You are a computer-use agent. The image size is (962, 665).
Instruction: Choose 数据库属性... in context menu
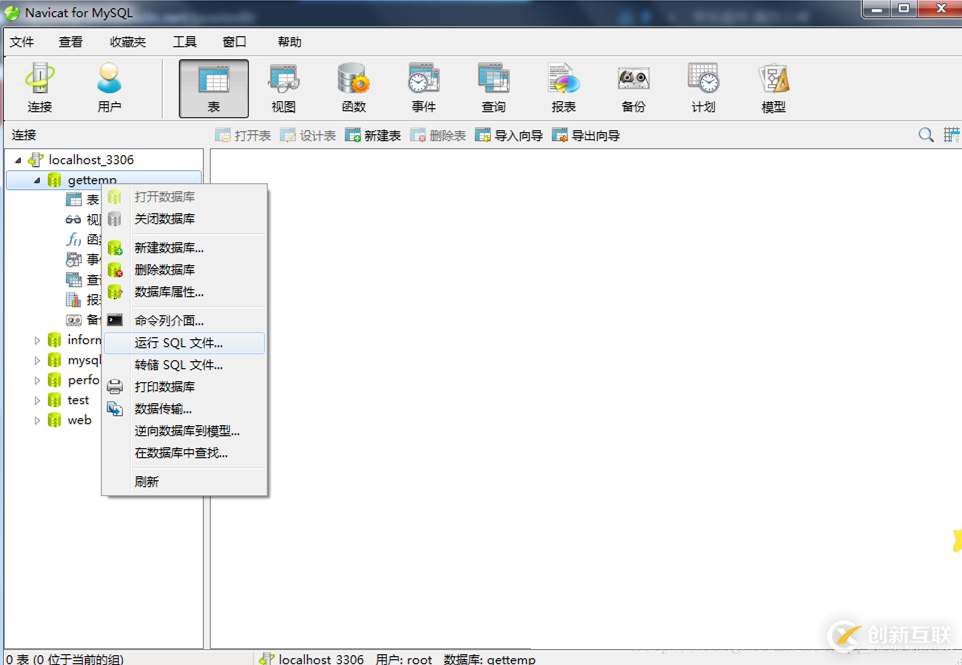point(185,292)
